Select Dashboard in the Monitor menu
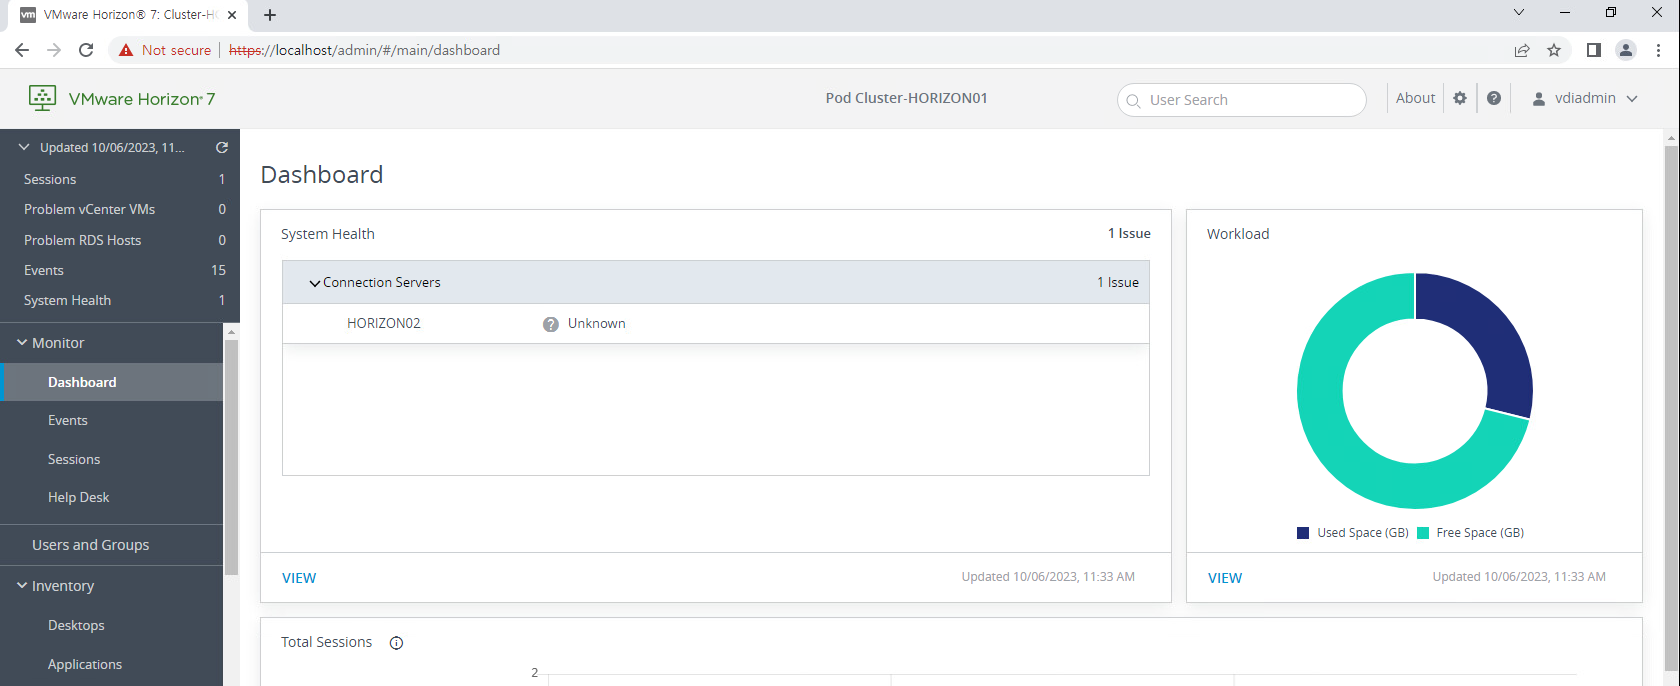 coord(111,382)
